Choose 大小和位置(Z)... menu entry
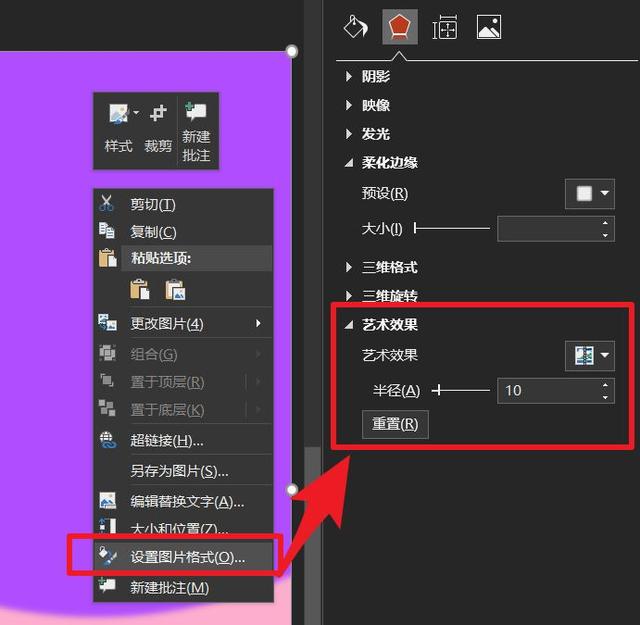Screen dimensions: 640x625 click(183, 527)
